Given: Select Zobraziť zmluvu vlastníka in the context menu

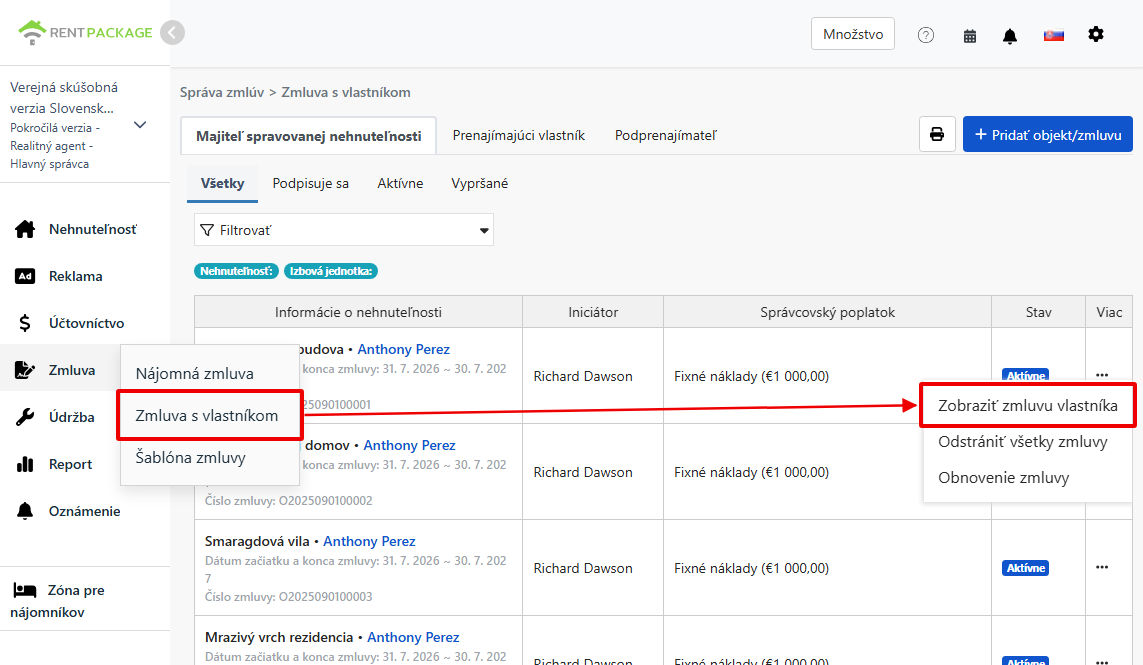Looking at the screenshot, I should [1028, 405].
